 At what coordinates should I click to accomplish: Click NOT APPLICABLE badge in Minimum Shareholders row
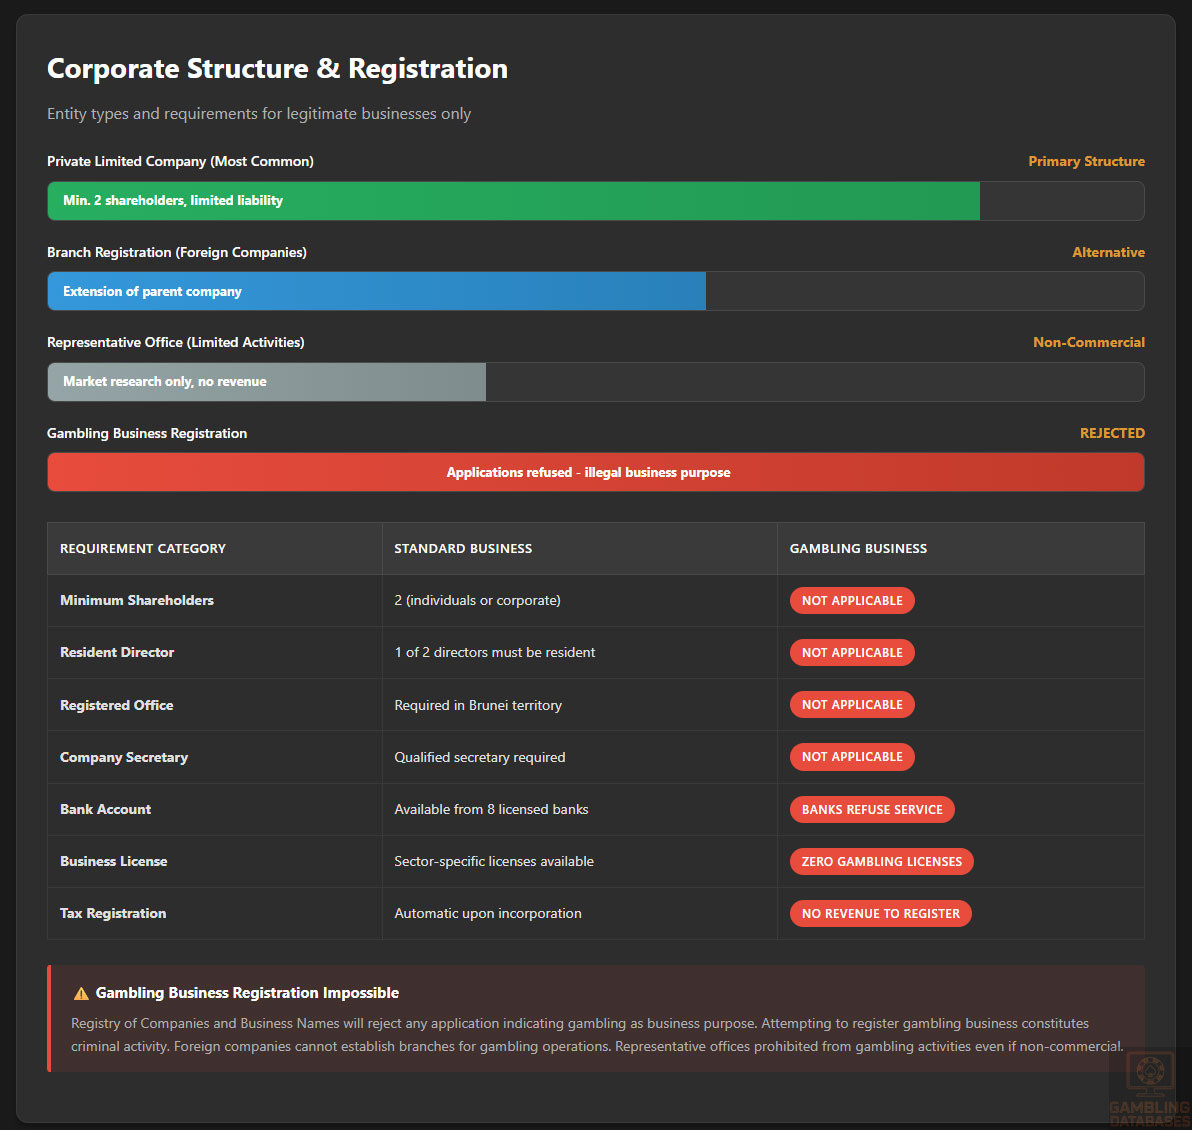[852, 600]
